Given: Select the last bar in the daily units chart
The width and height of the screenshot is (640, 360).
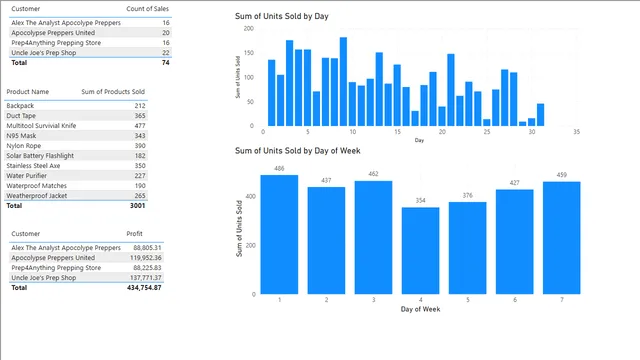Looking at the screenshot, I should click(540, 115).
